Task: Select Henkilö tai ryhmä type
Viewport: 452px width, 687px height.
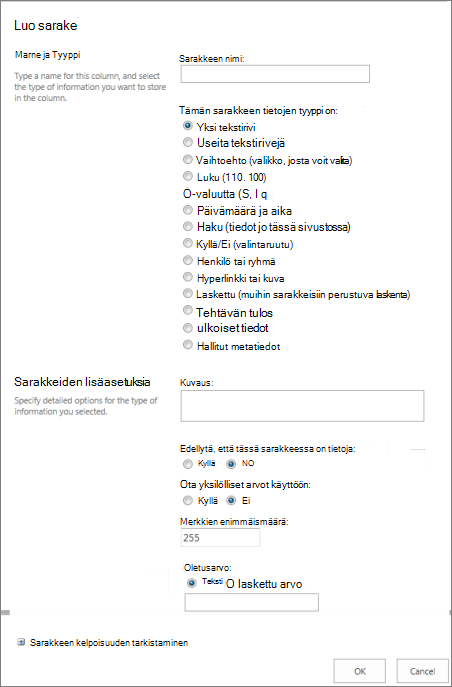Action: (x=187, y=260)
